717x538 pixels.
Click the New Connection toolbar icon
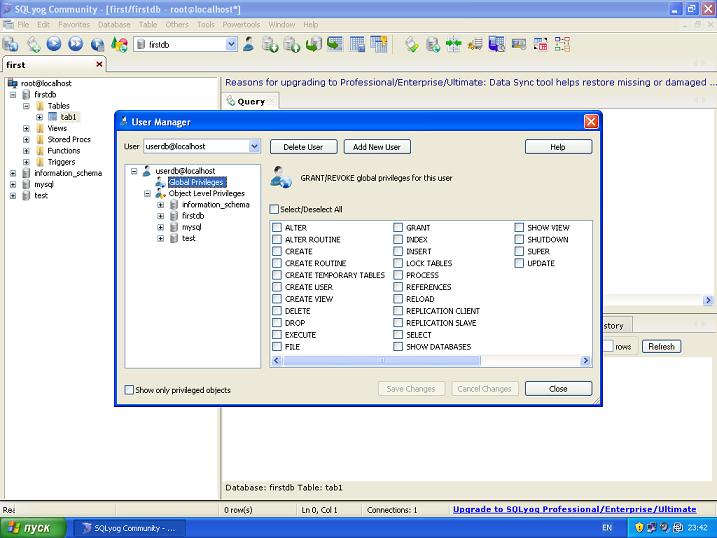tap(10, 44)
